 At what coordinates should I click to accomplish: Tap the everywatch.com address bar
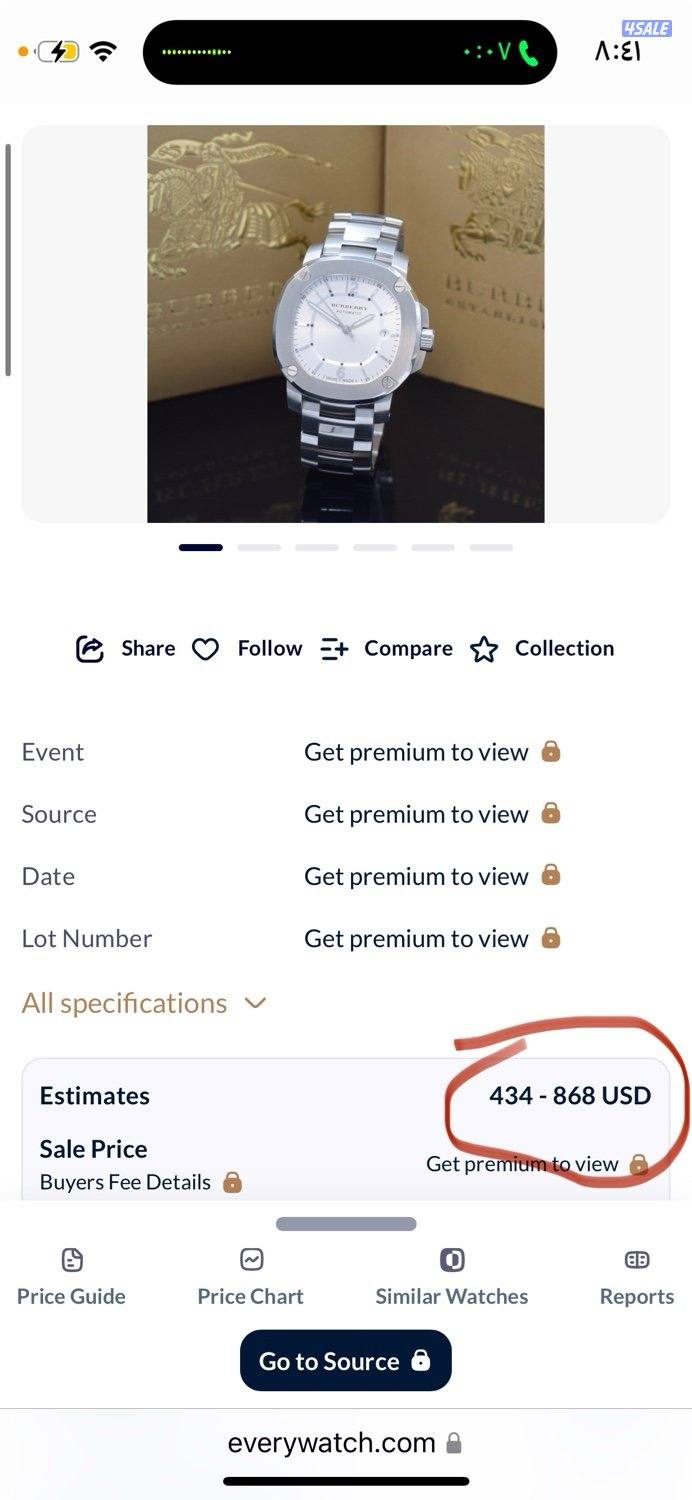[346, 1443]
